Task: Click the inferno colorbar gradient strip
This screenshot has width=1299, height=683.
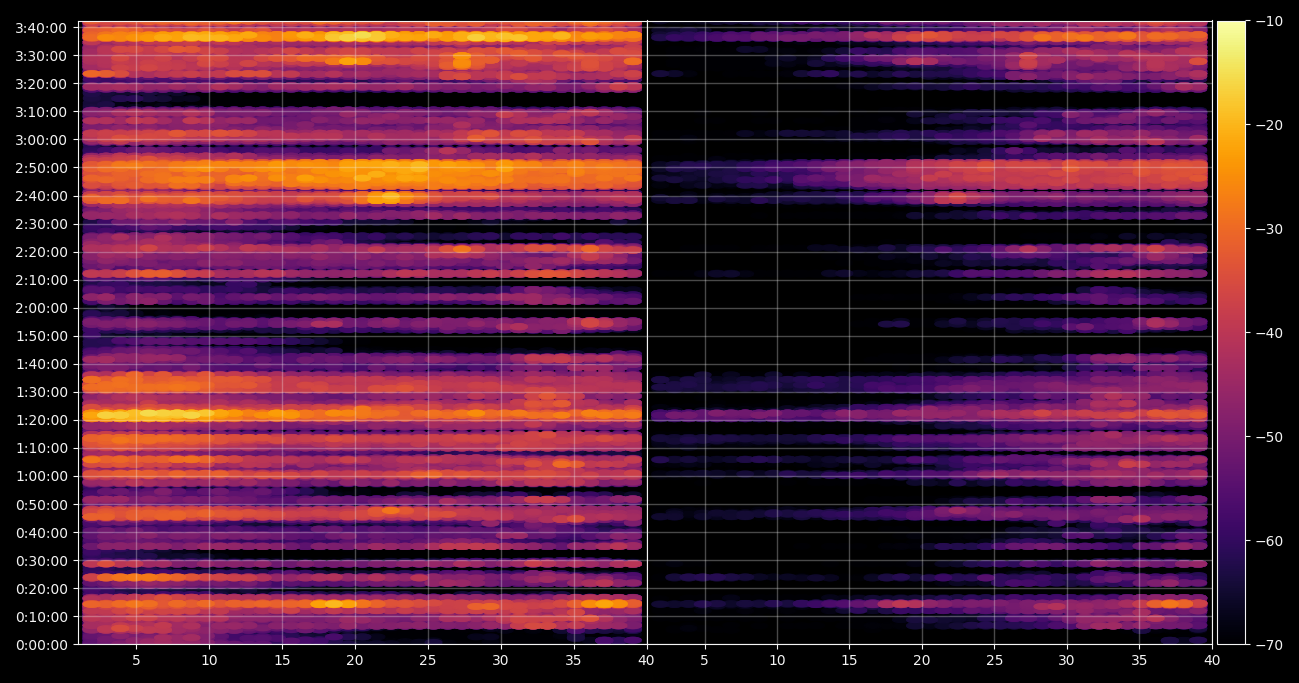Action: point(1231,333)
